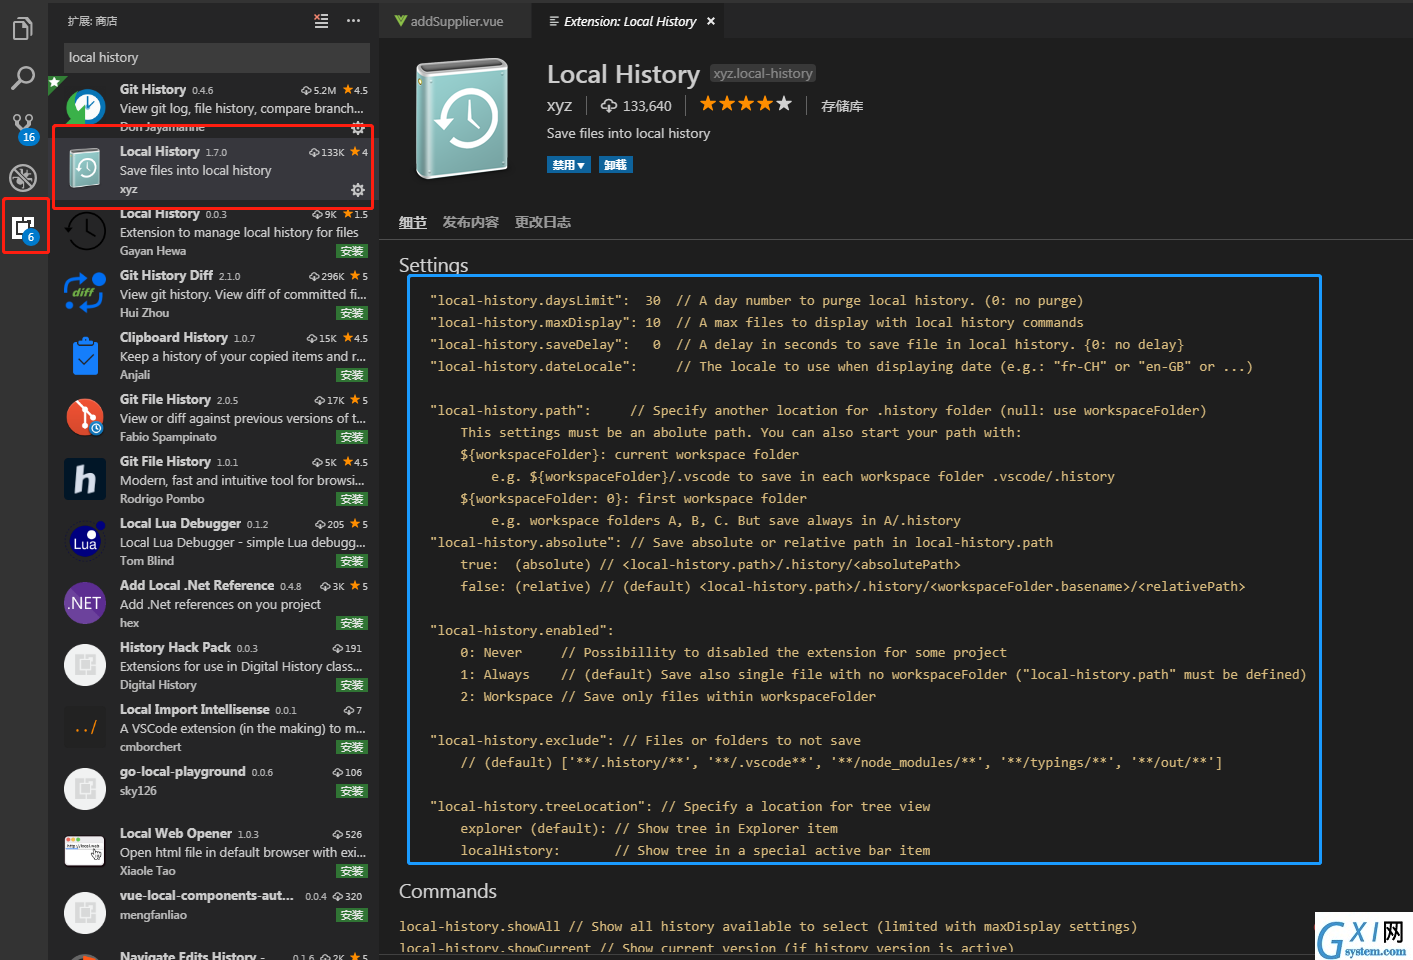Switch to the Changelog (更改日志) tab
Screen dimensions: 1413x960
tap(543, 222)
